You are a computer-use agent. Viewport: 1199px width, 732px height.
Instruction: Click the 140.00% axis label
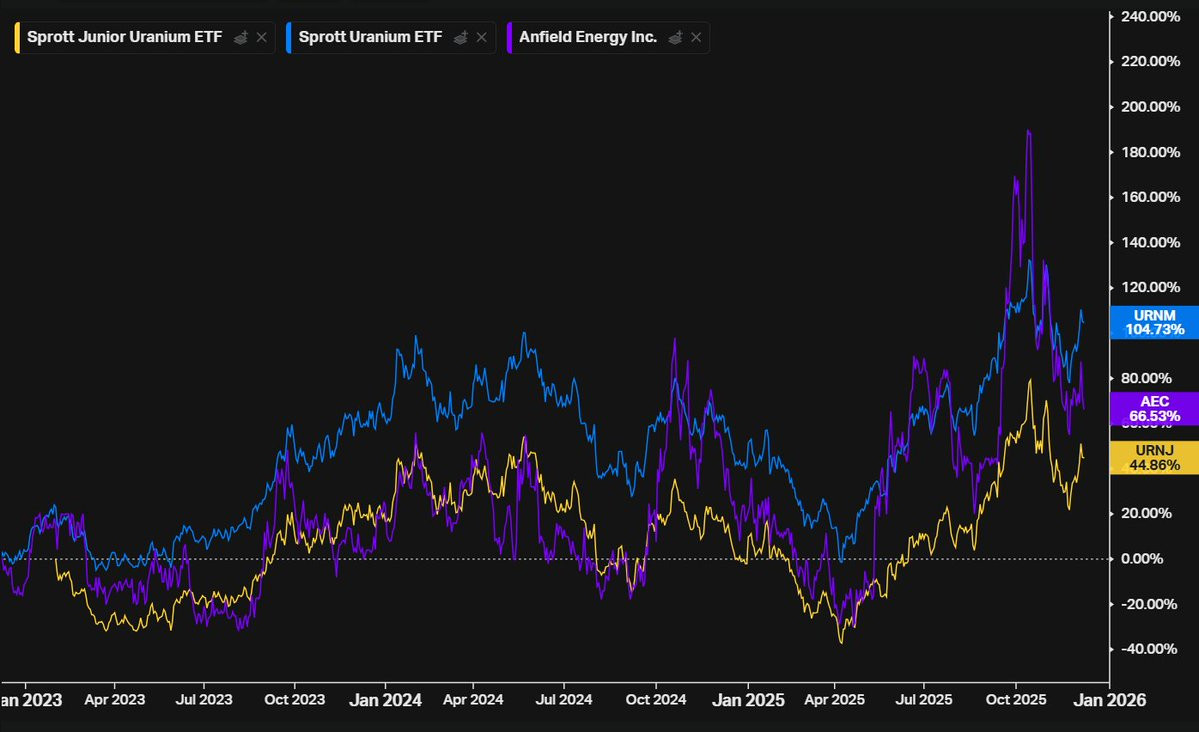pos(1150,242)
